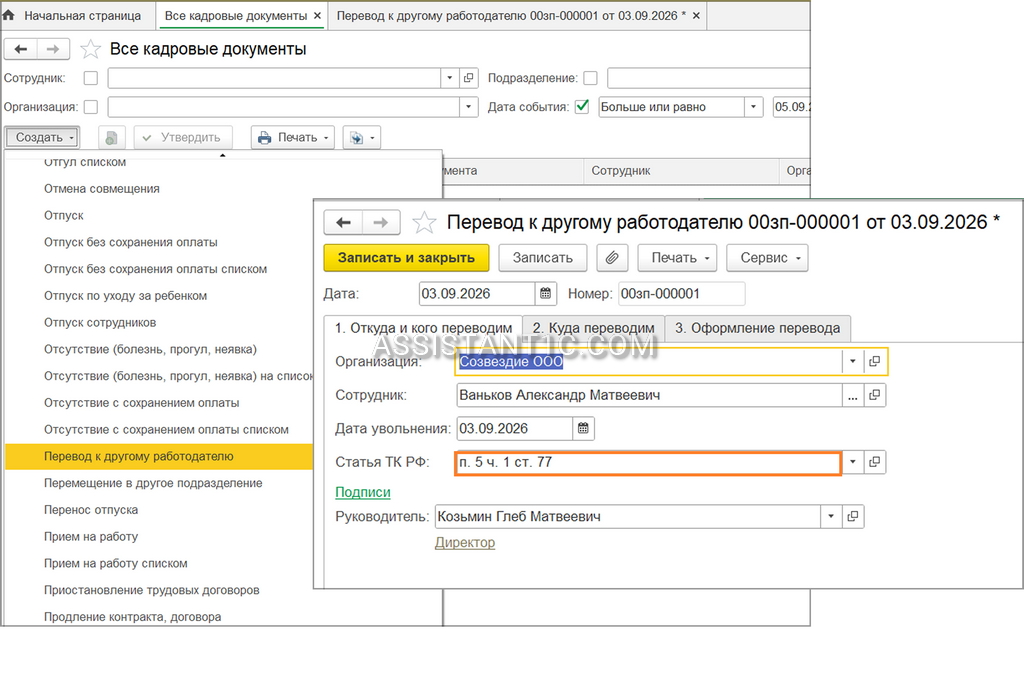Star Все кадровые документы as favorite
The height and width of the screenshot is (688, 1024).
pyautogui.click(x=90, y=49)
